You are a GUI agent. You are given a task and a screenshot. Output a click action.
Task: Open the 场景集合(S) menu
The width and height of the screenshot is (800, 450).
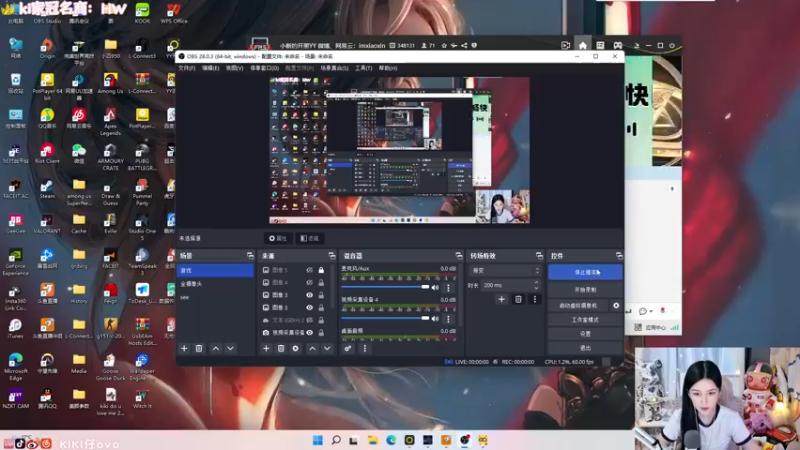pos(334,68)
